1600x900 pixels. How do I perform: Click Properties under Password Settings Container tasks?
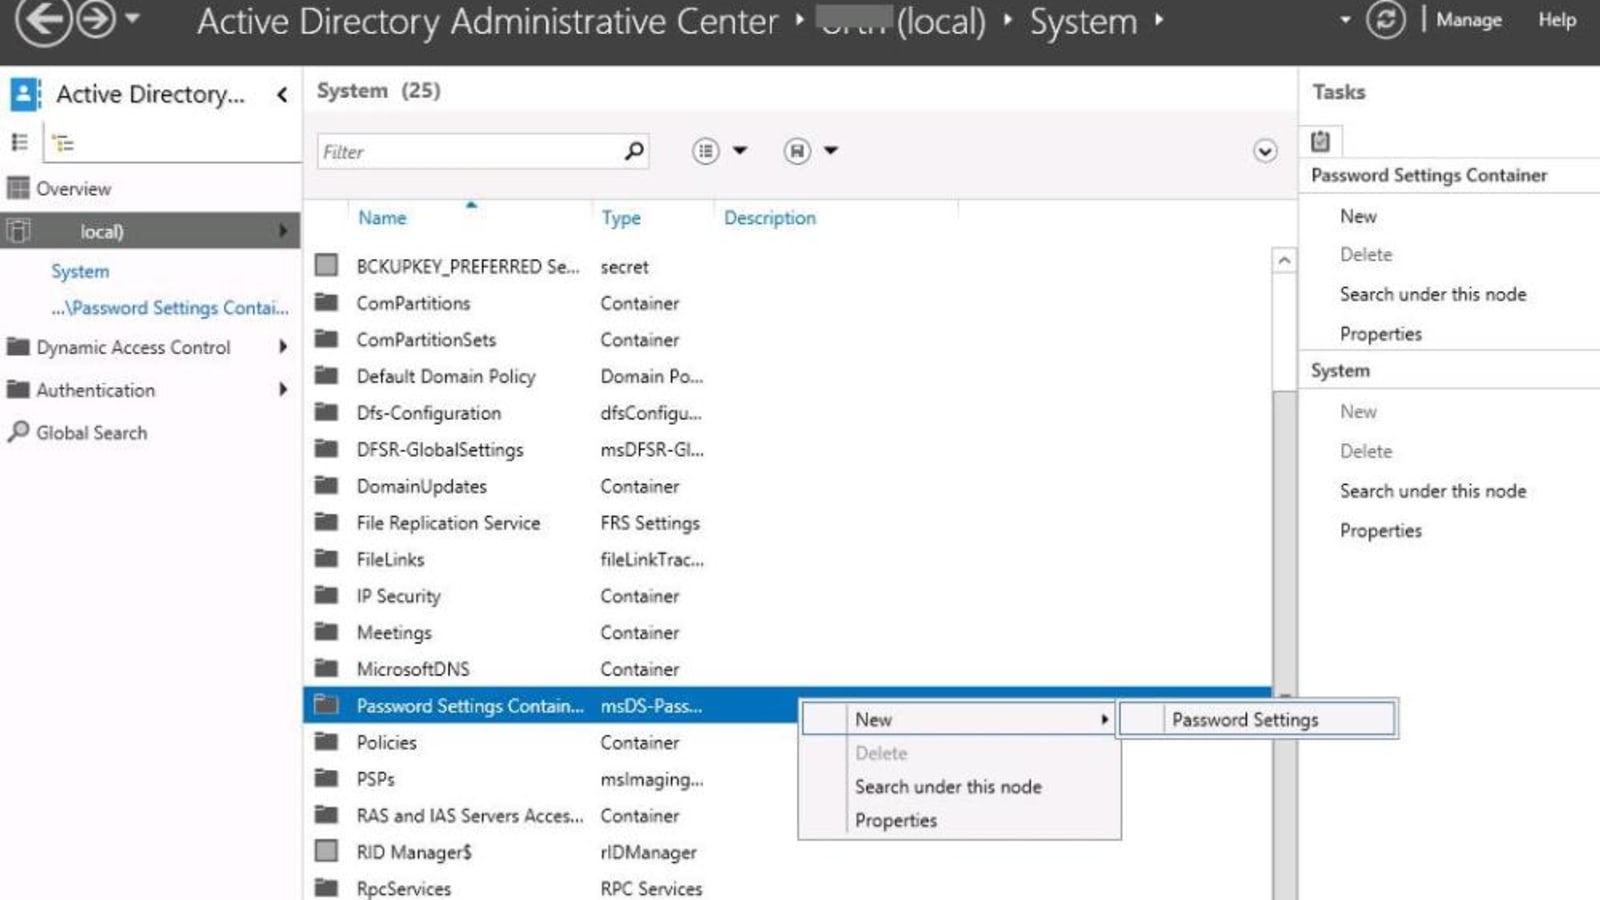pos(1381,333)
